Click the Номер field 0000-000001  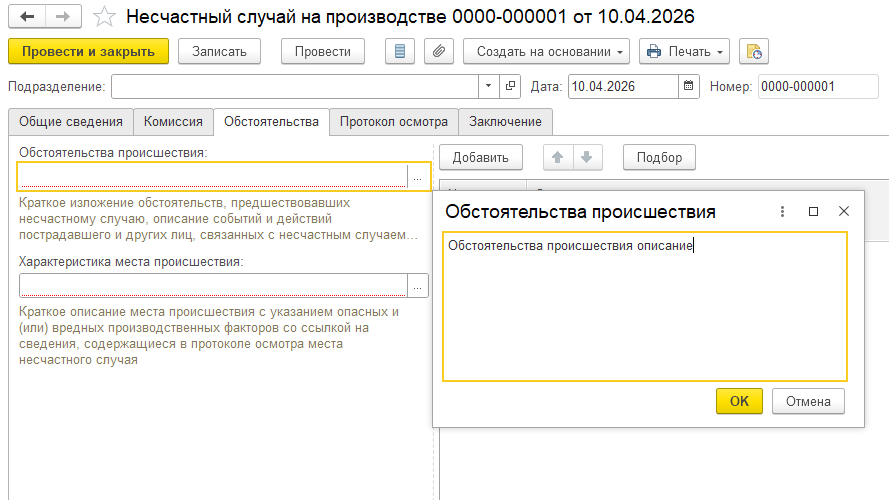click(818, 86)
